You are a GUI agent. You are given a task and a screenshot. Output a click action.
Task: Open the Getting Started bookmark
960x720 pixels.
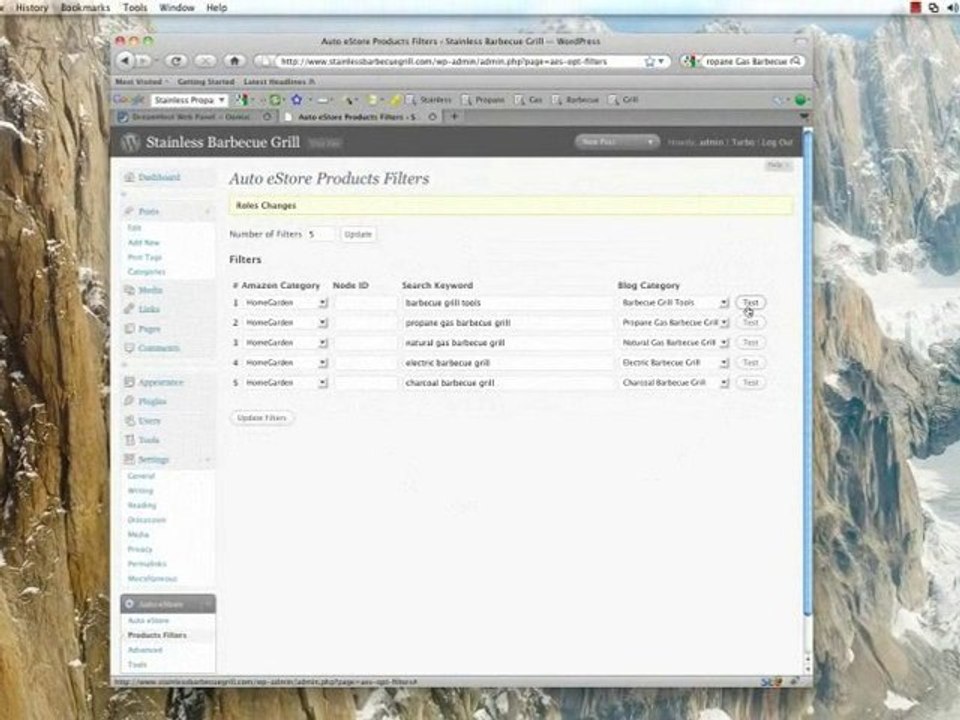pos(206,81)
